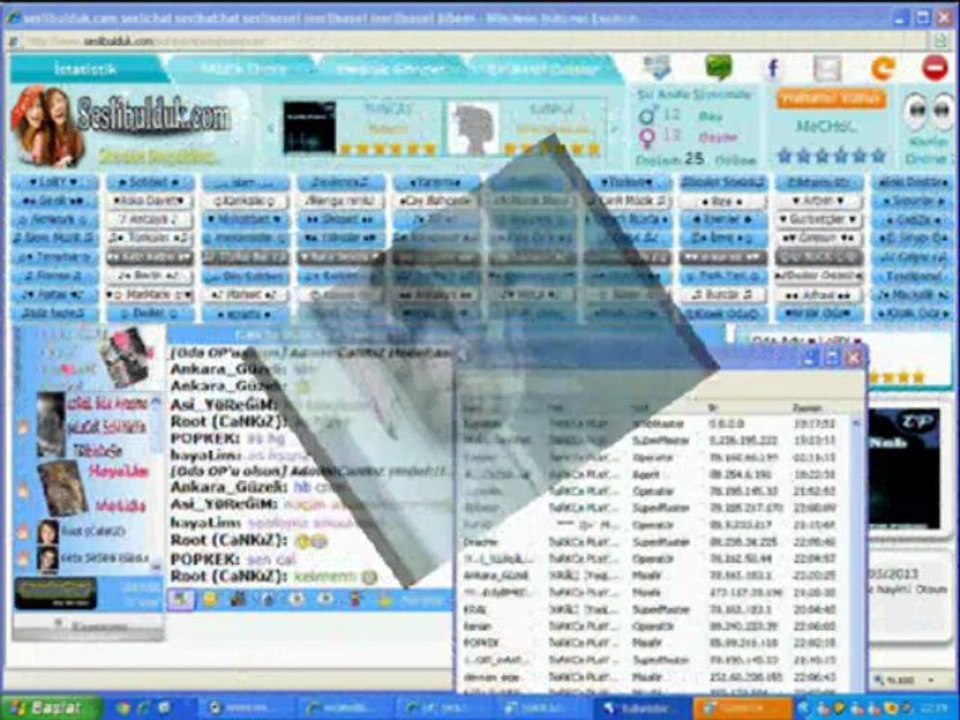Enter the Rize room
Screen dimensions: 960x720
(x=722, y=200)
